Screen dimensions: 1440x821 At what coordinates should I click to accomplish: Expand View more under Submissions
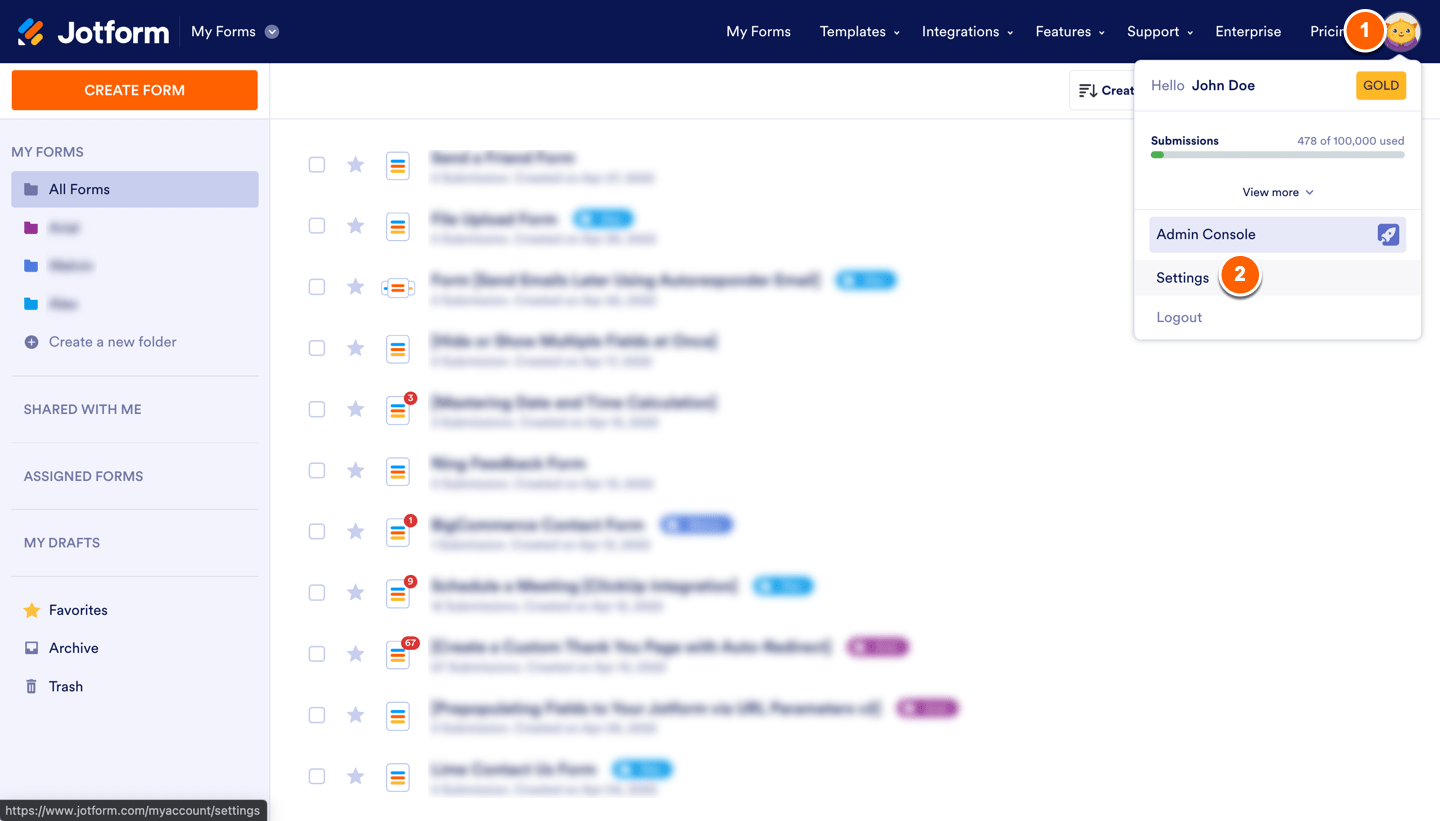1278,192
